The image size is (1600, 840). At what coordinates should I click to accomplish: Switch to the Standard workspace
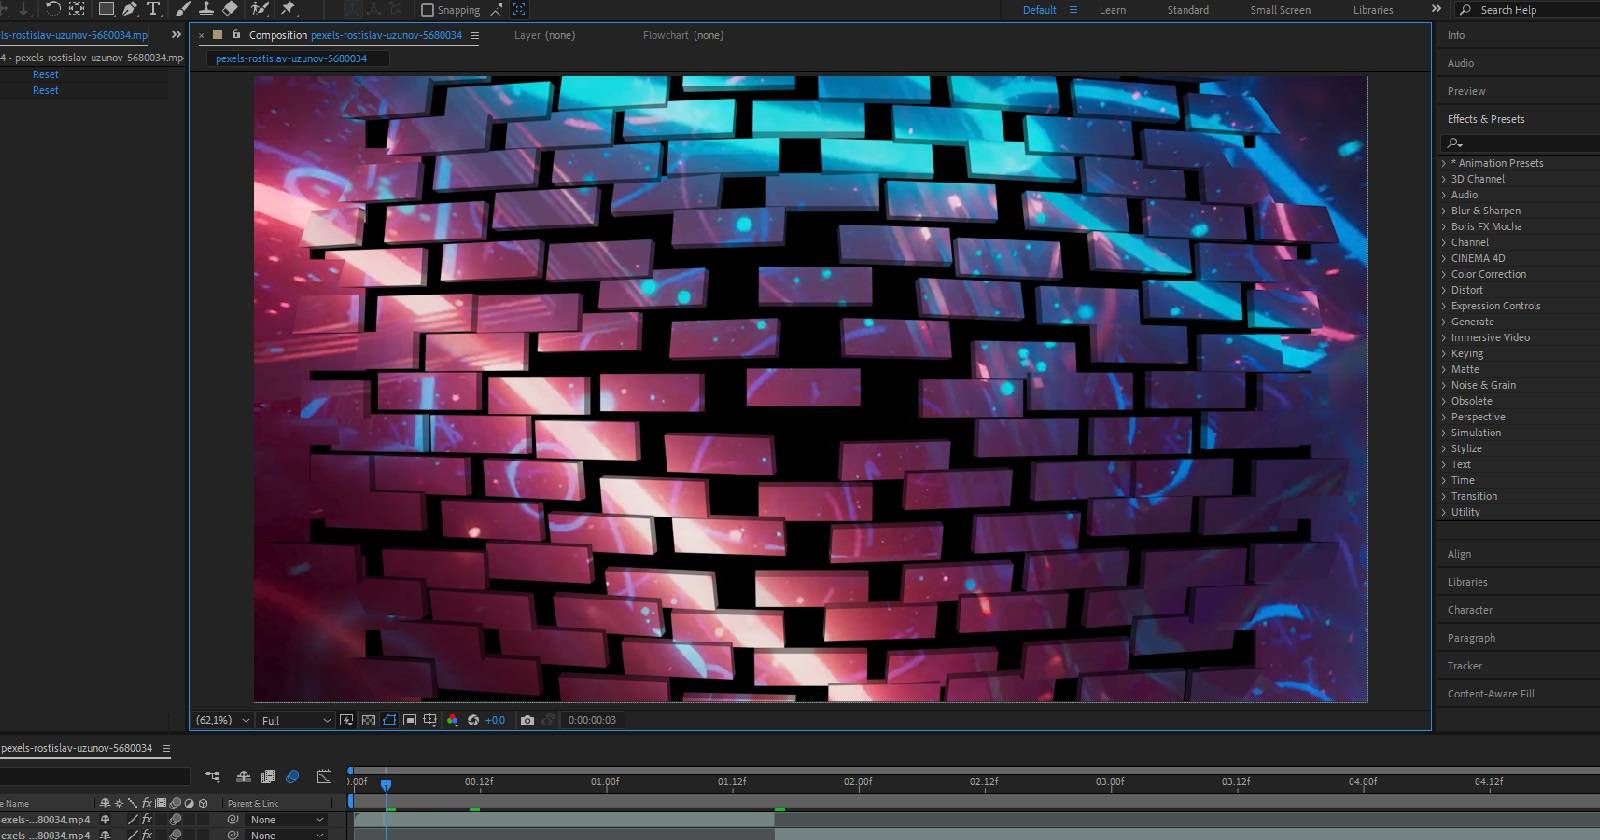pyautogui.click(x=1188, y=10)
